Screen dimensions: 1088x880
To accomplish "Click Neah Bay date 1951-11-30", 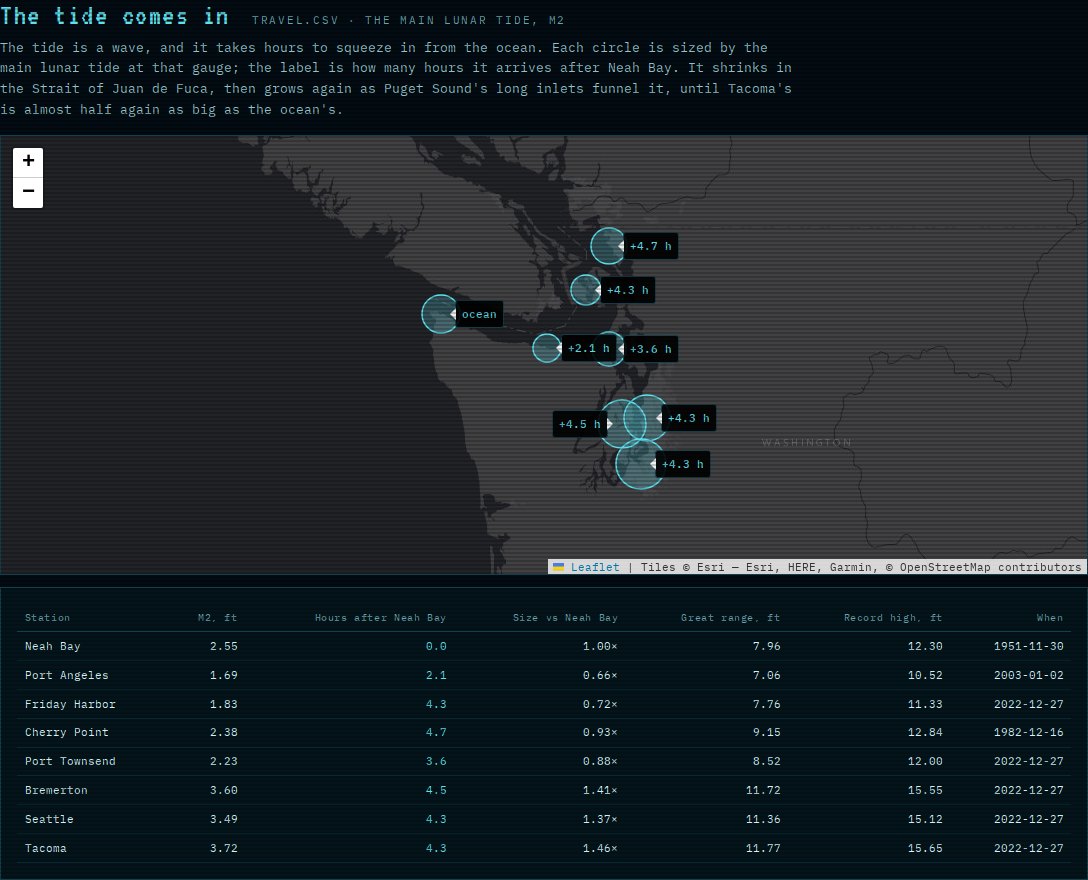I will [x=1028, y=646].
